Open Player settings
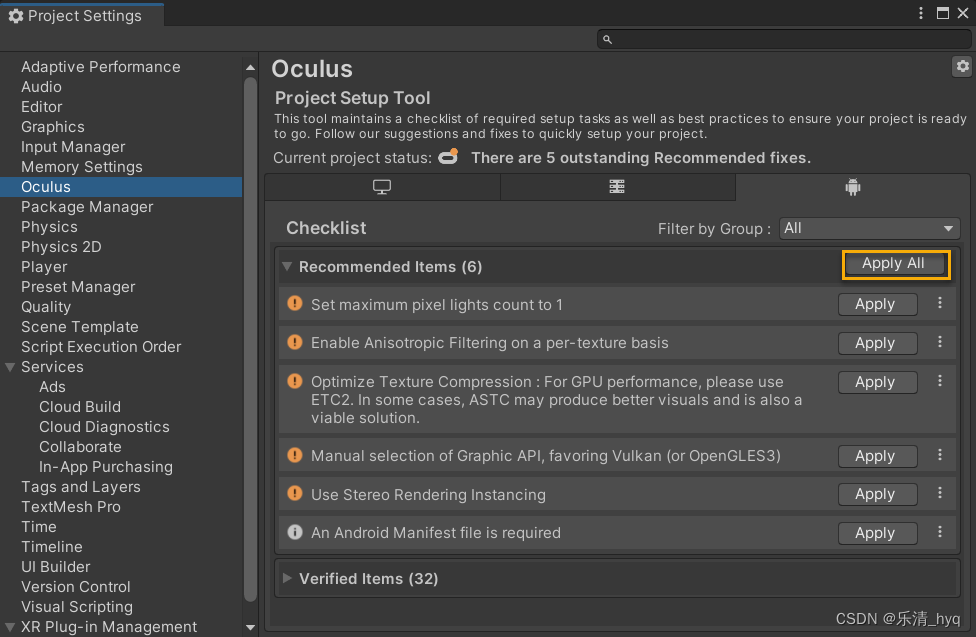 pos(44,267)
